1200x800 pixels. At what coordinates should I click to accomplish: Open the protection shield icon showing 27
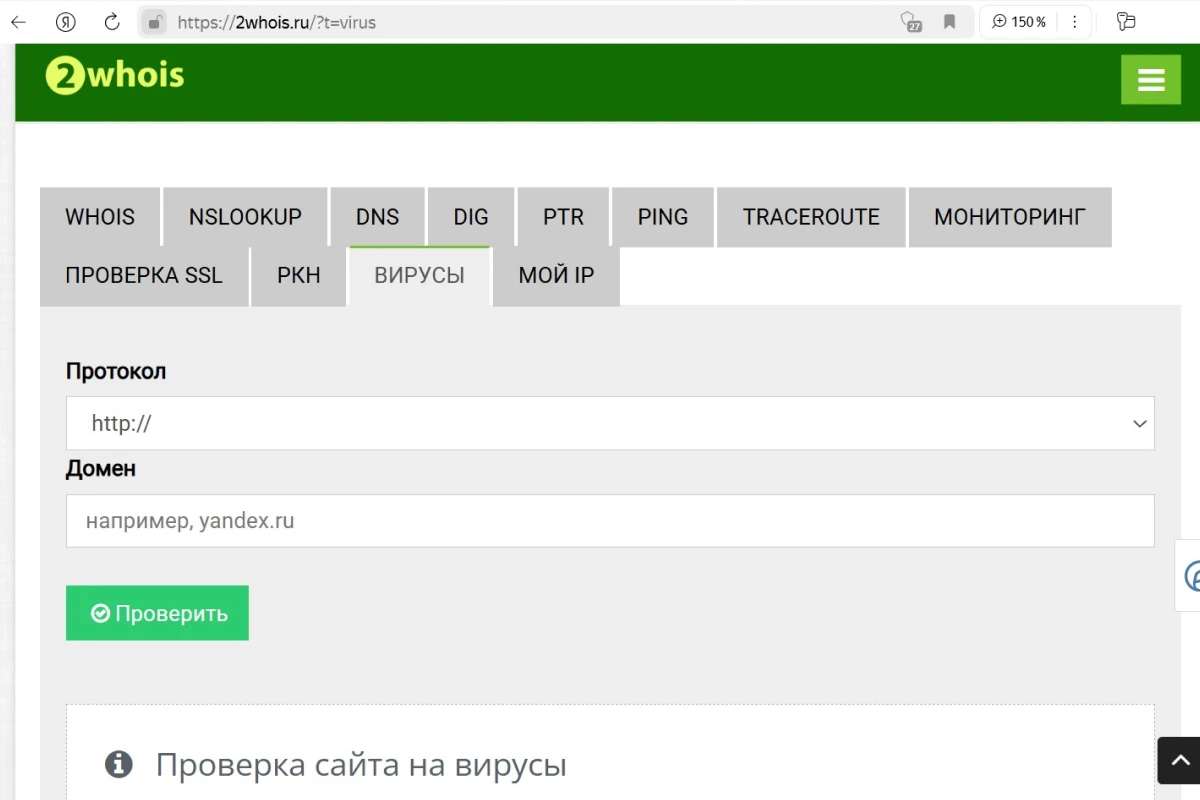(x=910, y=22)
